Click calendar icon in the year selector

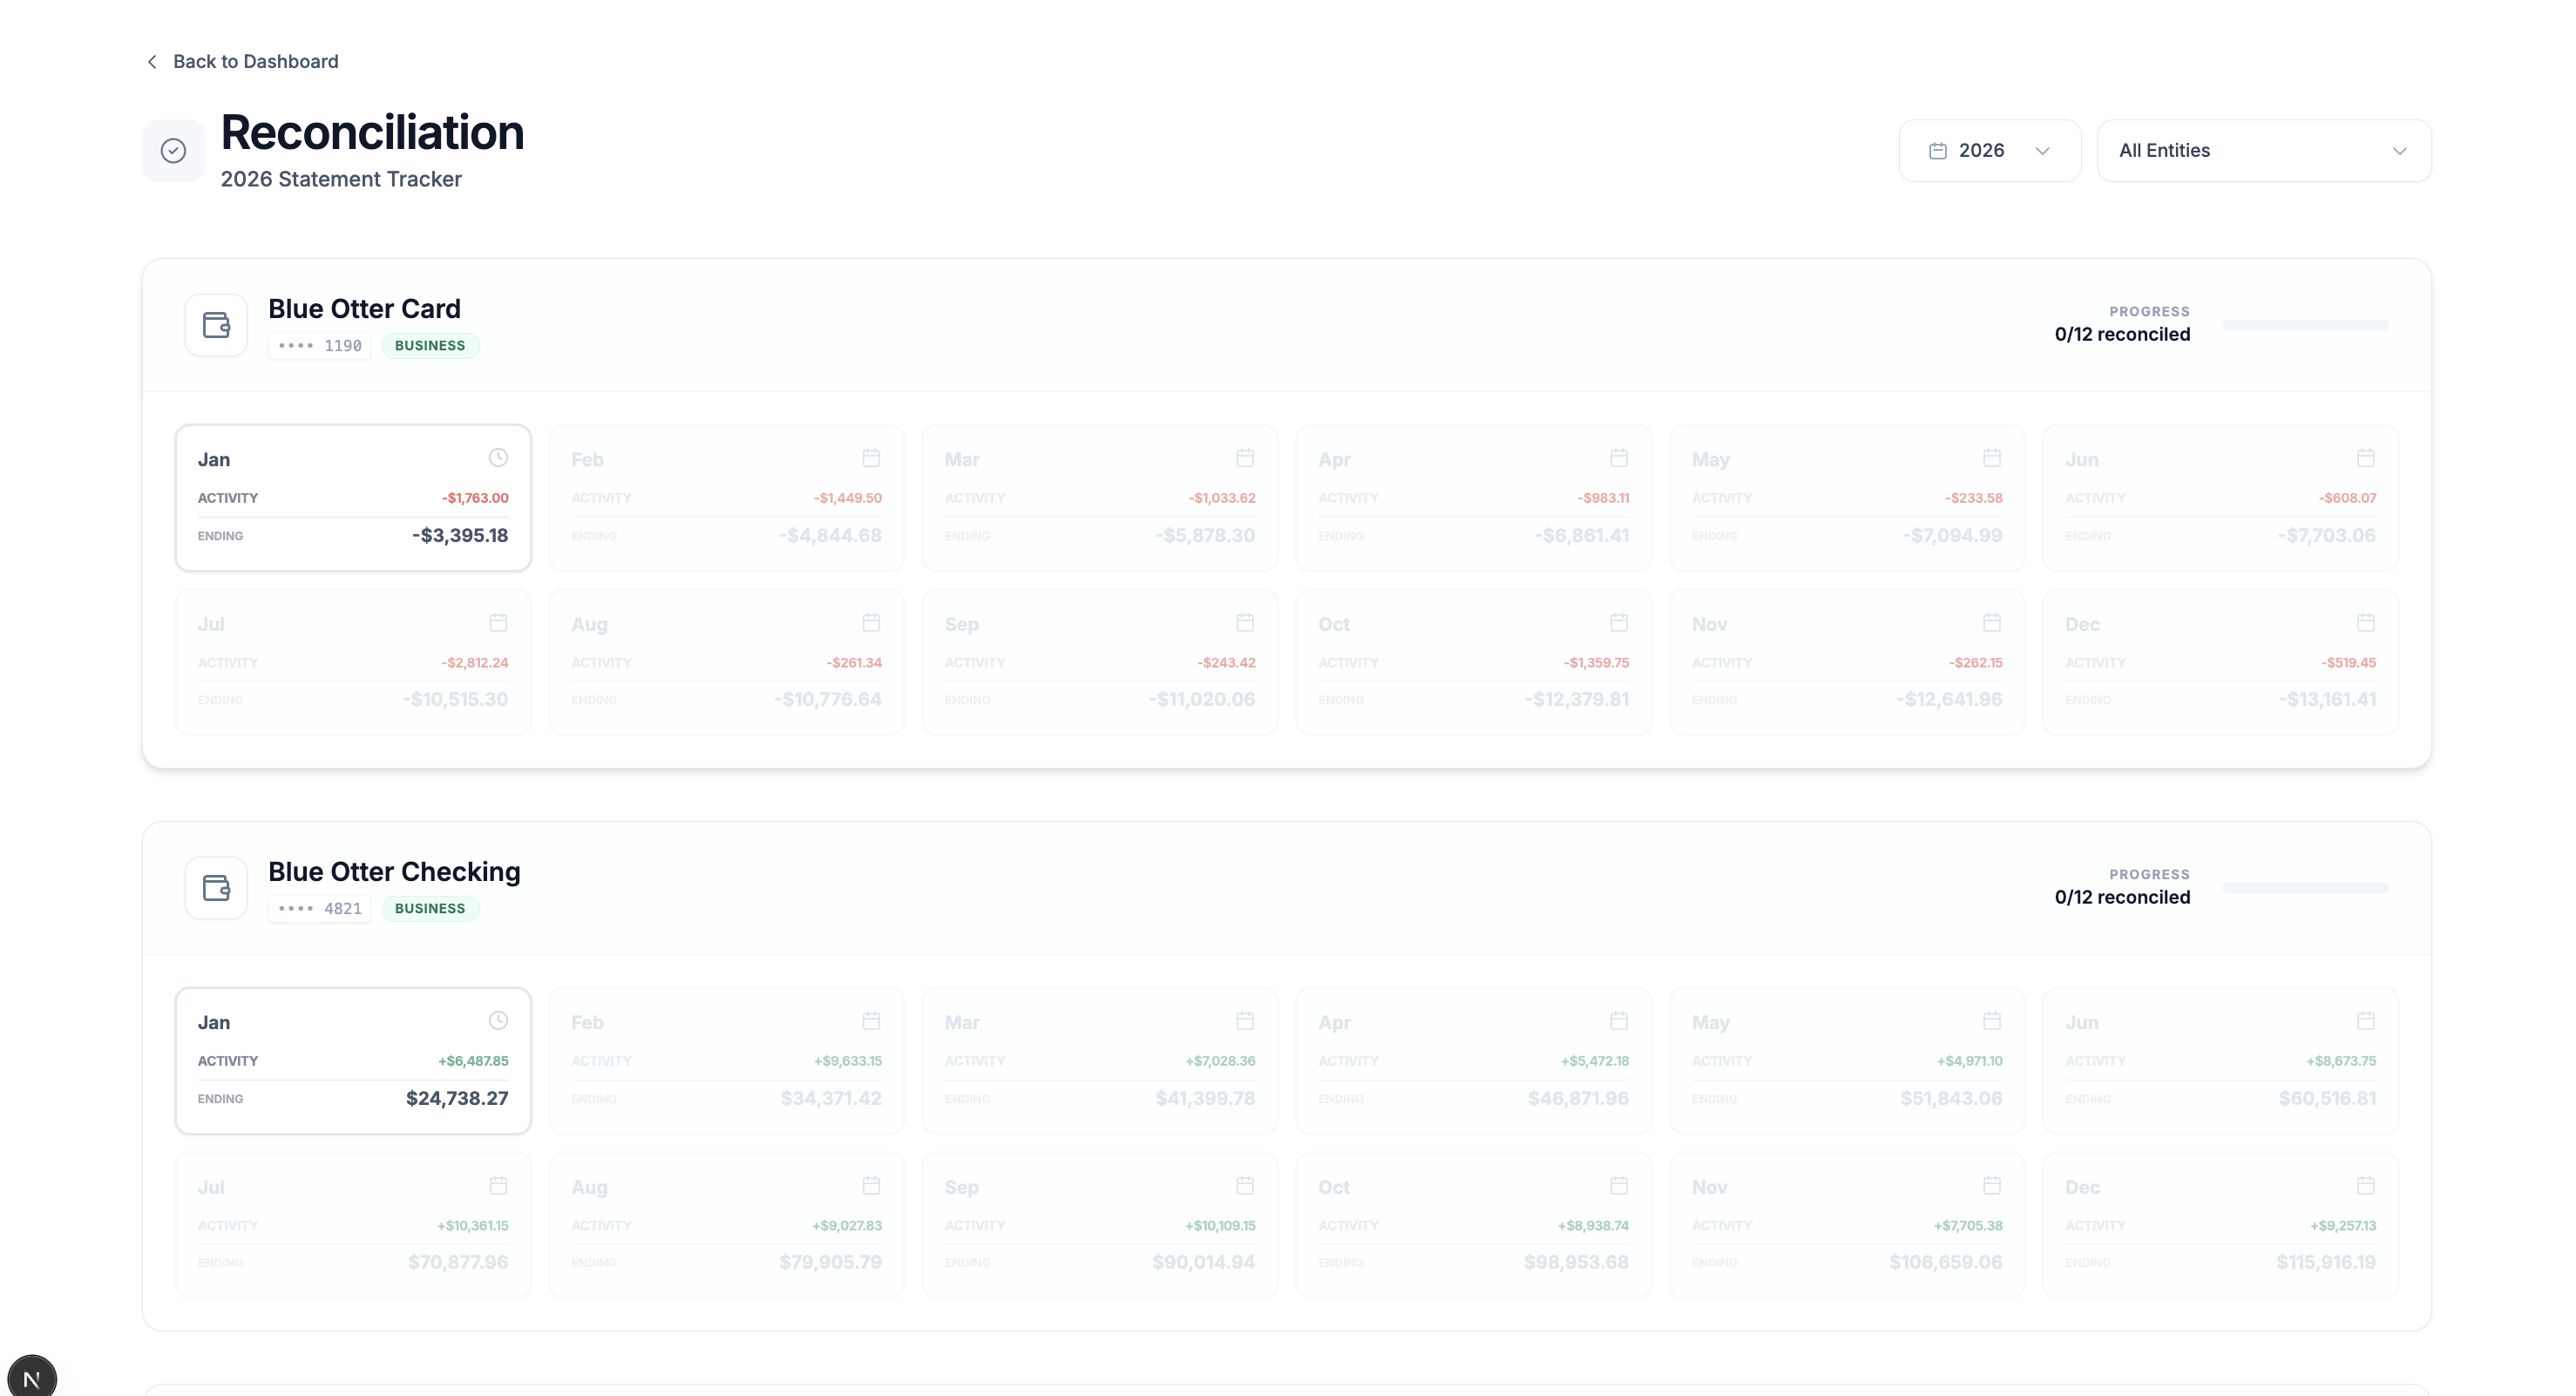1937,151
